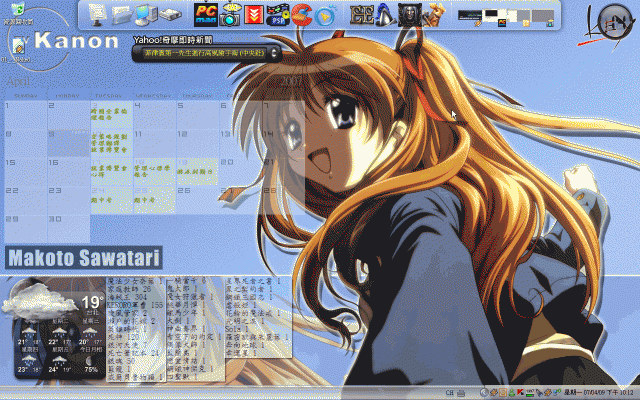Select the first running-window thumbnail in the dock

click(x=470, y=17)
